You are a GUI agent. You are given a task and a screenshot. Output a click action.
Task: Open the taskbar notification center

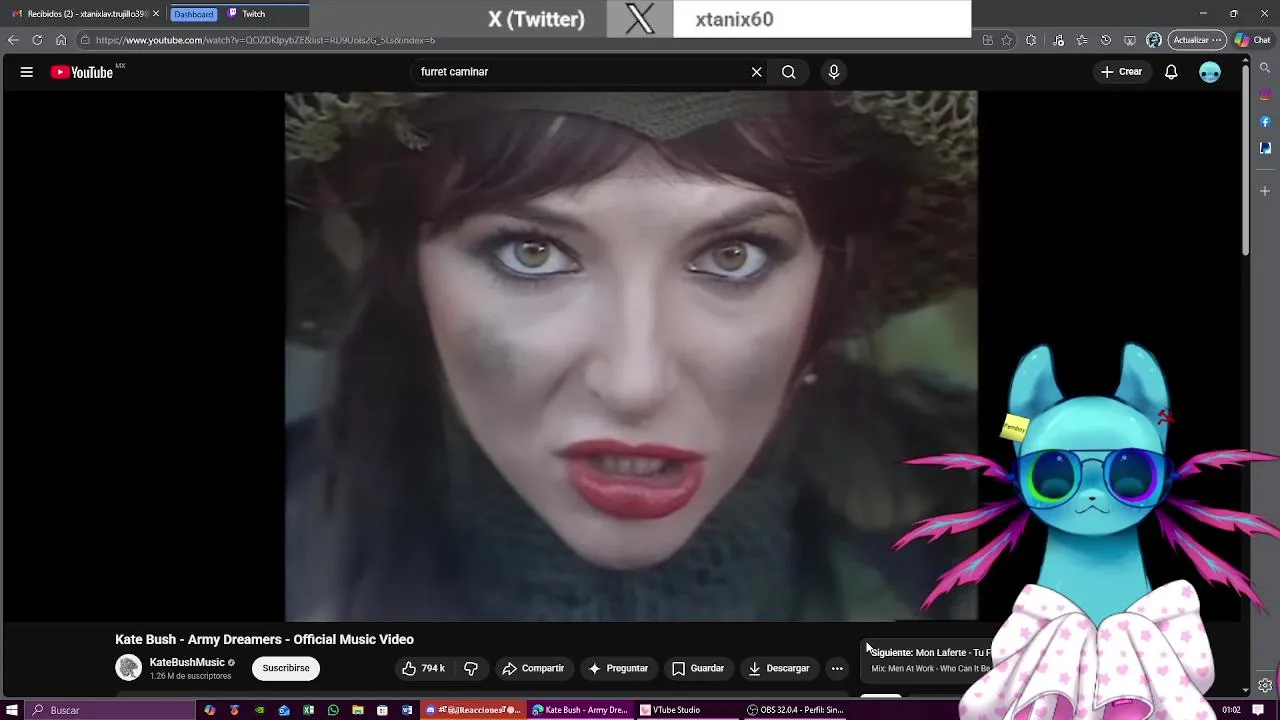pos(1259,710)
